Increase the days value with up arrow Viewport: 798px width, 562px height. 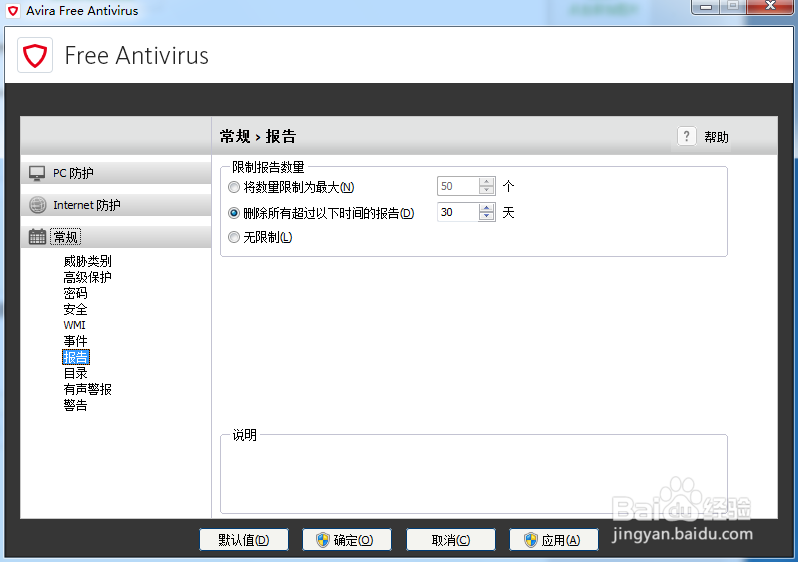487,208
